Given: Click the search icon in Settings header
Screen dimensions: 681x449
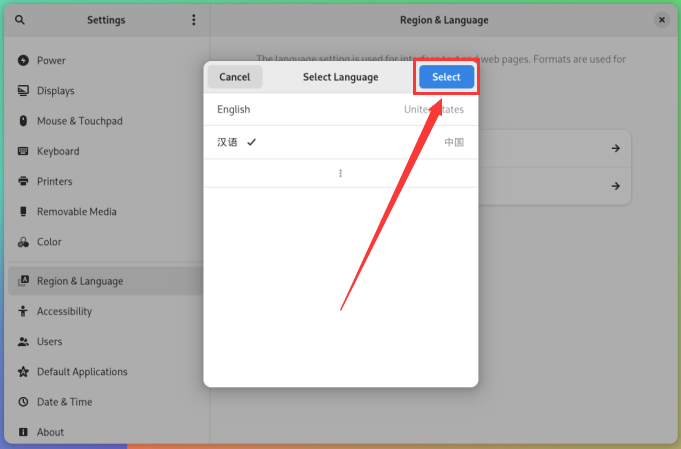Looking at the screenshot, I should [x=20, y=20].
